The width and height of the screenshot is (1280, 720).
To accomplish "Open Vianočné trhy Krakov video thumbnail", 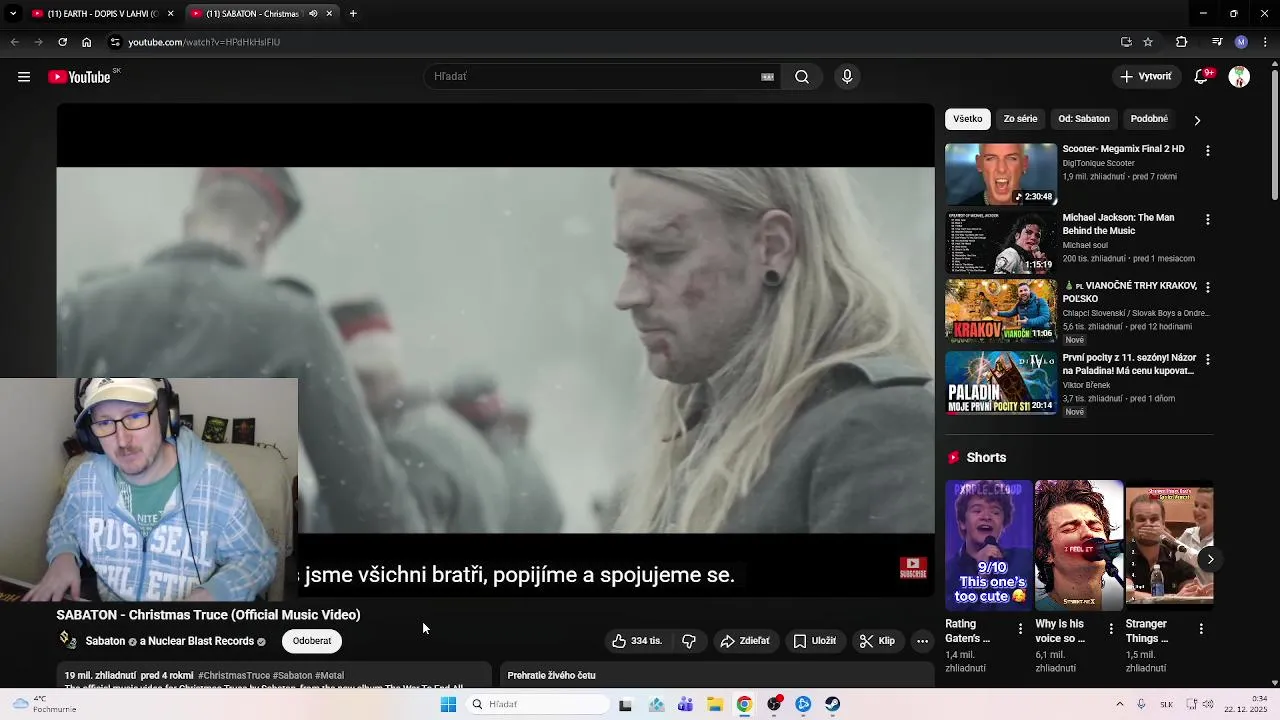I will click(1001, 311).
